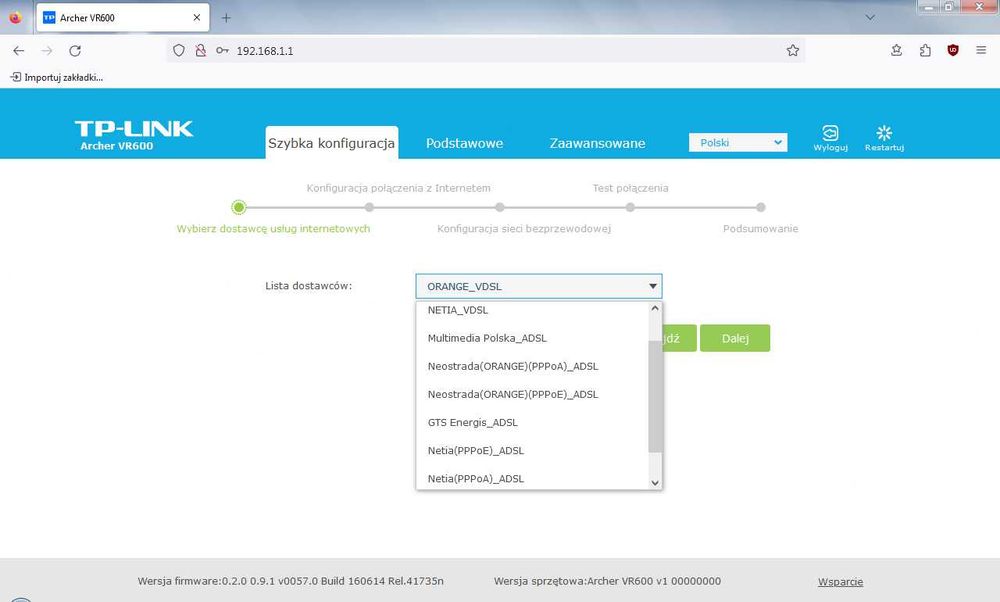Screen dimensions: 1000x602
Task: Click the Wyloguj logout icon
Action: (x=830, y=138)
